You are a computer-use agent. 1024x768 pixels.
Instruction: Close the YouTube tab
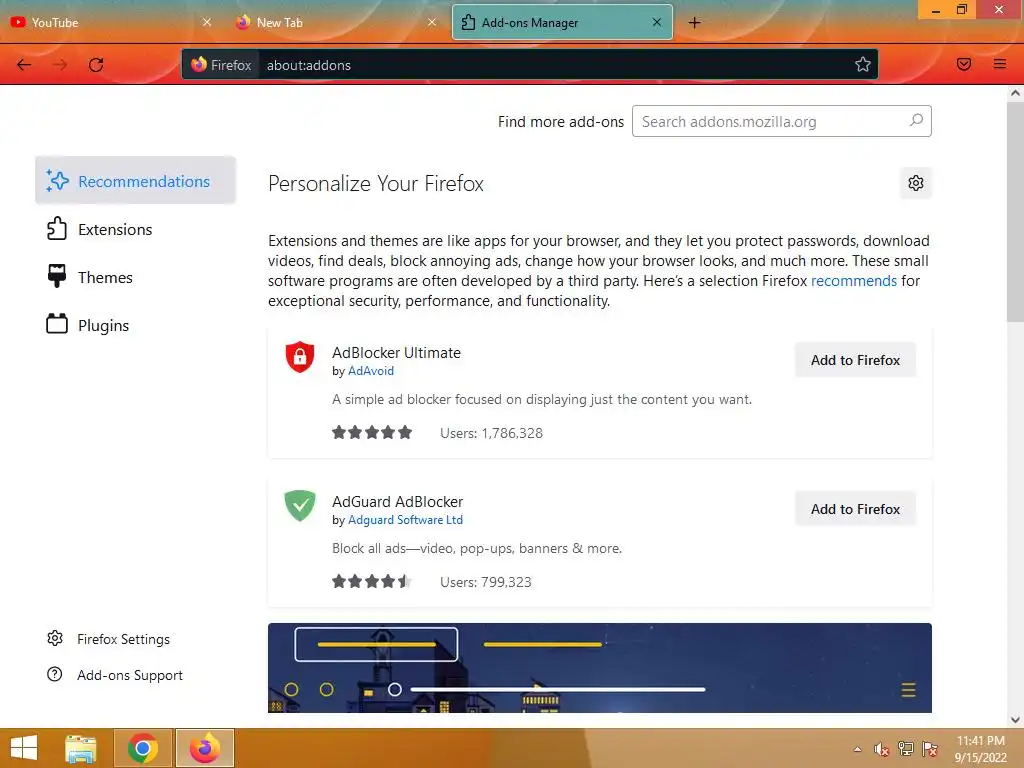click(x=207, y=22)
